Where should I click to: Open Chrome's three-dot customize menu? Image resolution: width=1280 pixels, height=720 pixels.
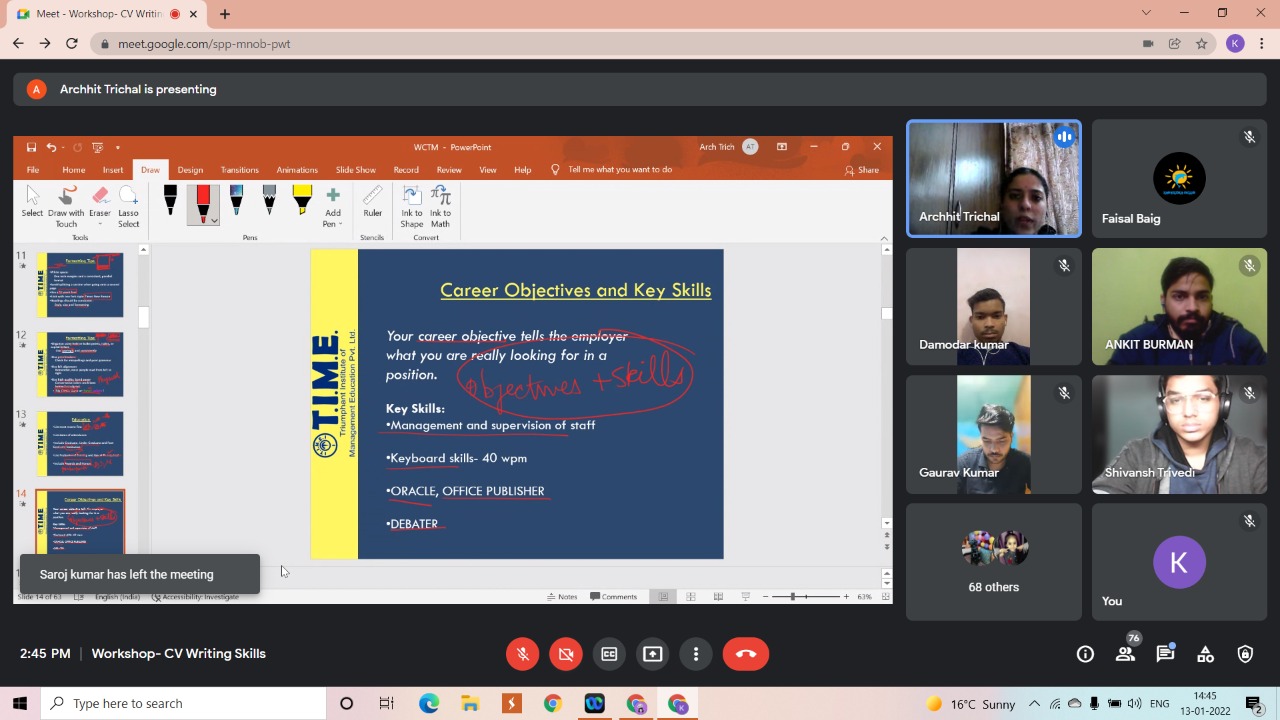pyautogui.click(x=1263, y=44)
